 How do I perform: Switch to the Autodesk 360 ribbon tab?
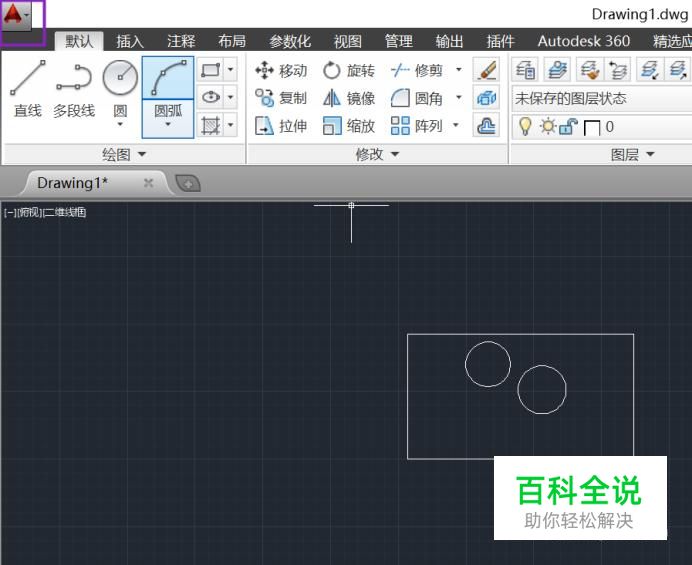[x=583, y=41]
